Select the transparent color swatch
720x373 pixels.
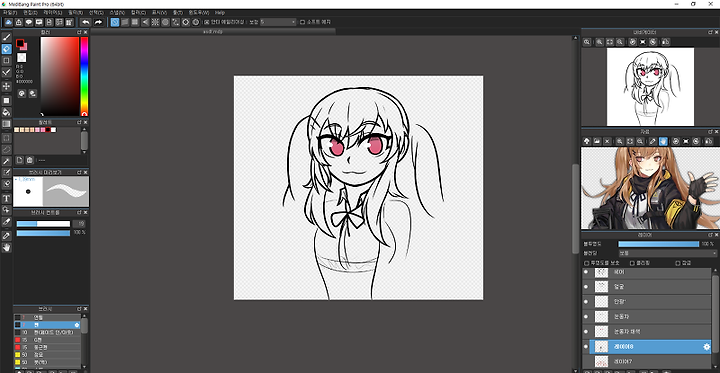[22, 57]
